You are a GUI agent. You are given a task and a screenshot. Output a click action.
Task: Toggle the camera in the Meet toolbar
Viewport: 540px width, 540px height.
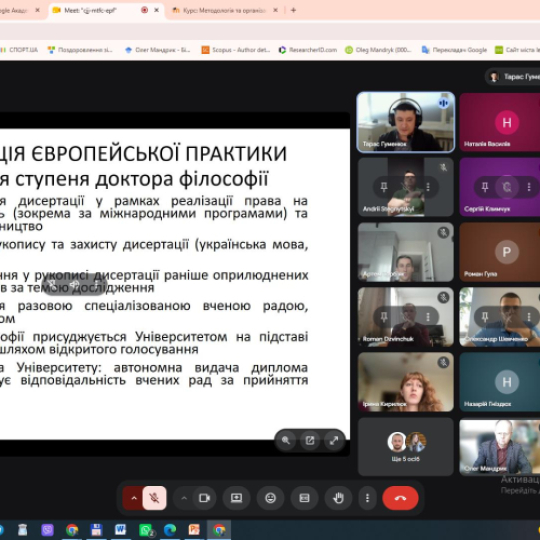tap(204, 498)
